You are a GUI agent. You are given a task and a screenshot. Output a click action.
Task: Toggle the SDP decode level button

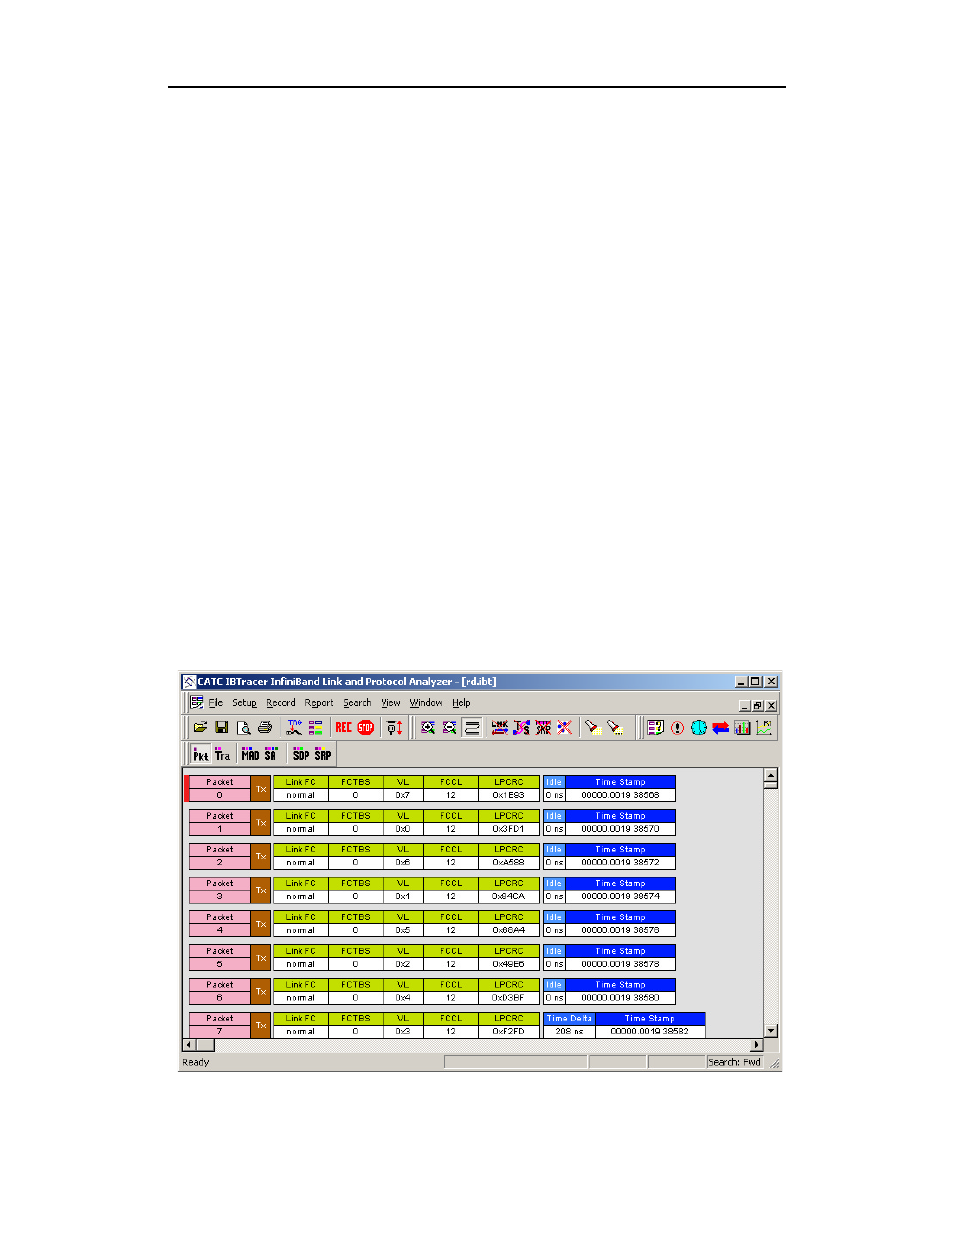pos(301,755)
